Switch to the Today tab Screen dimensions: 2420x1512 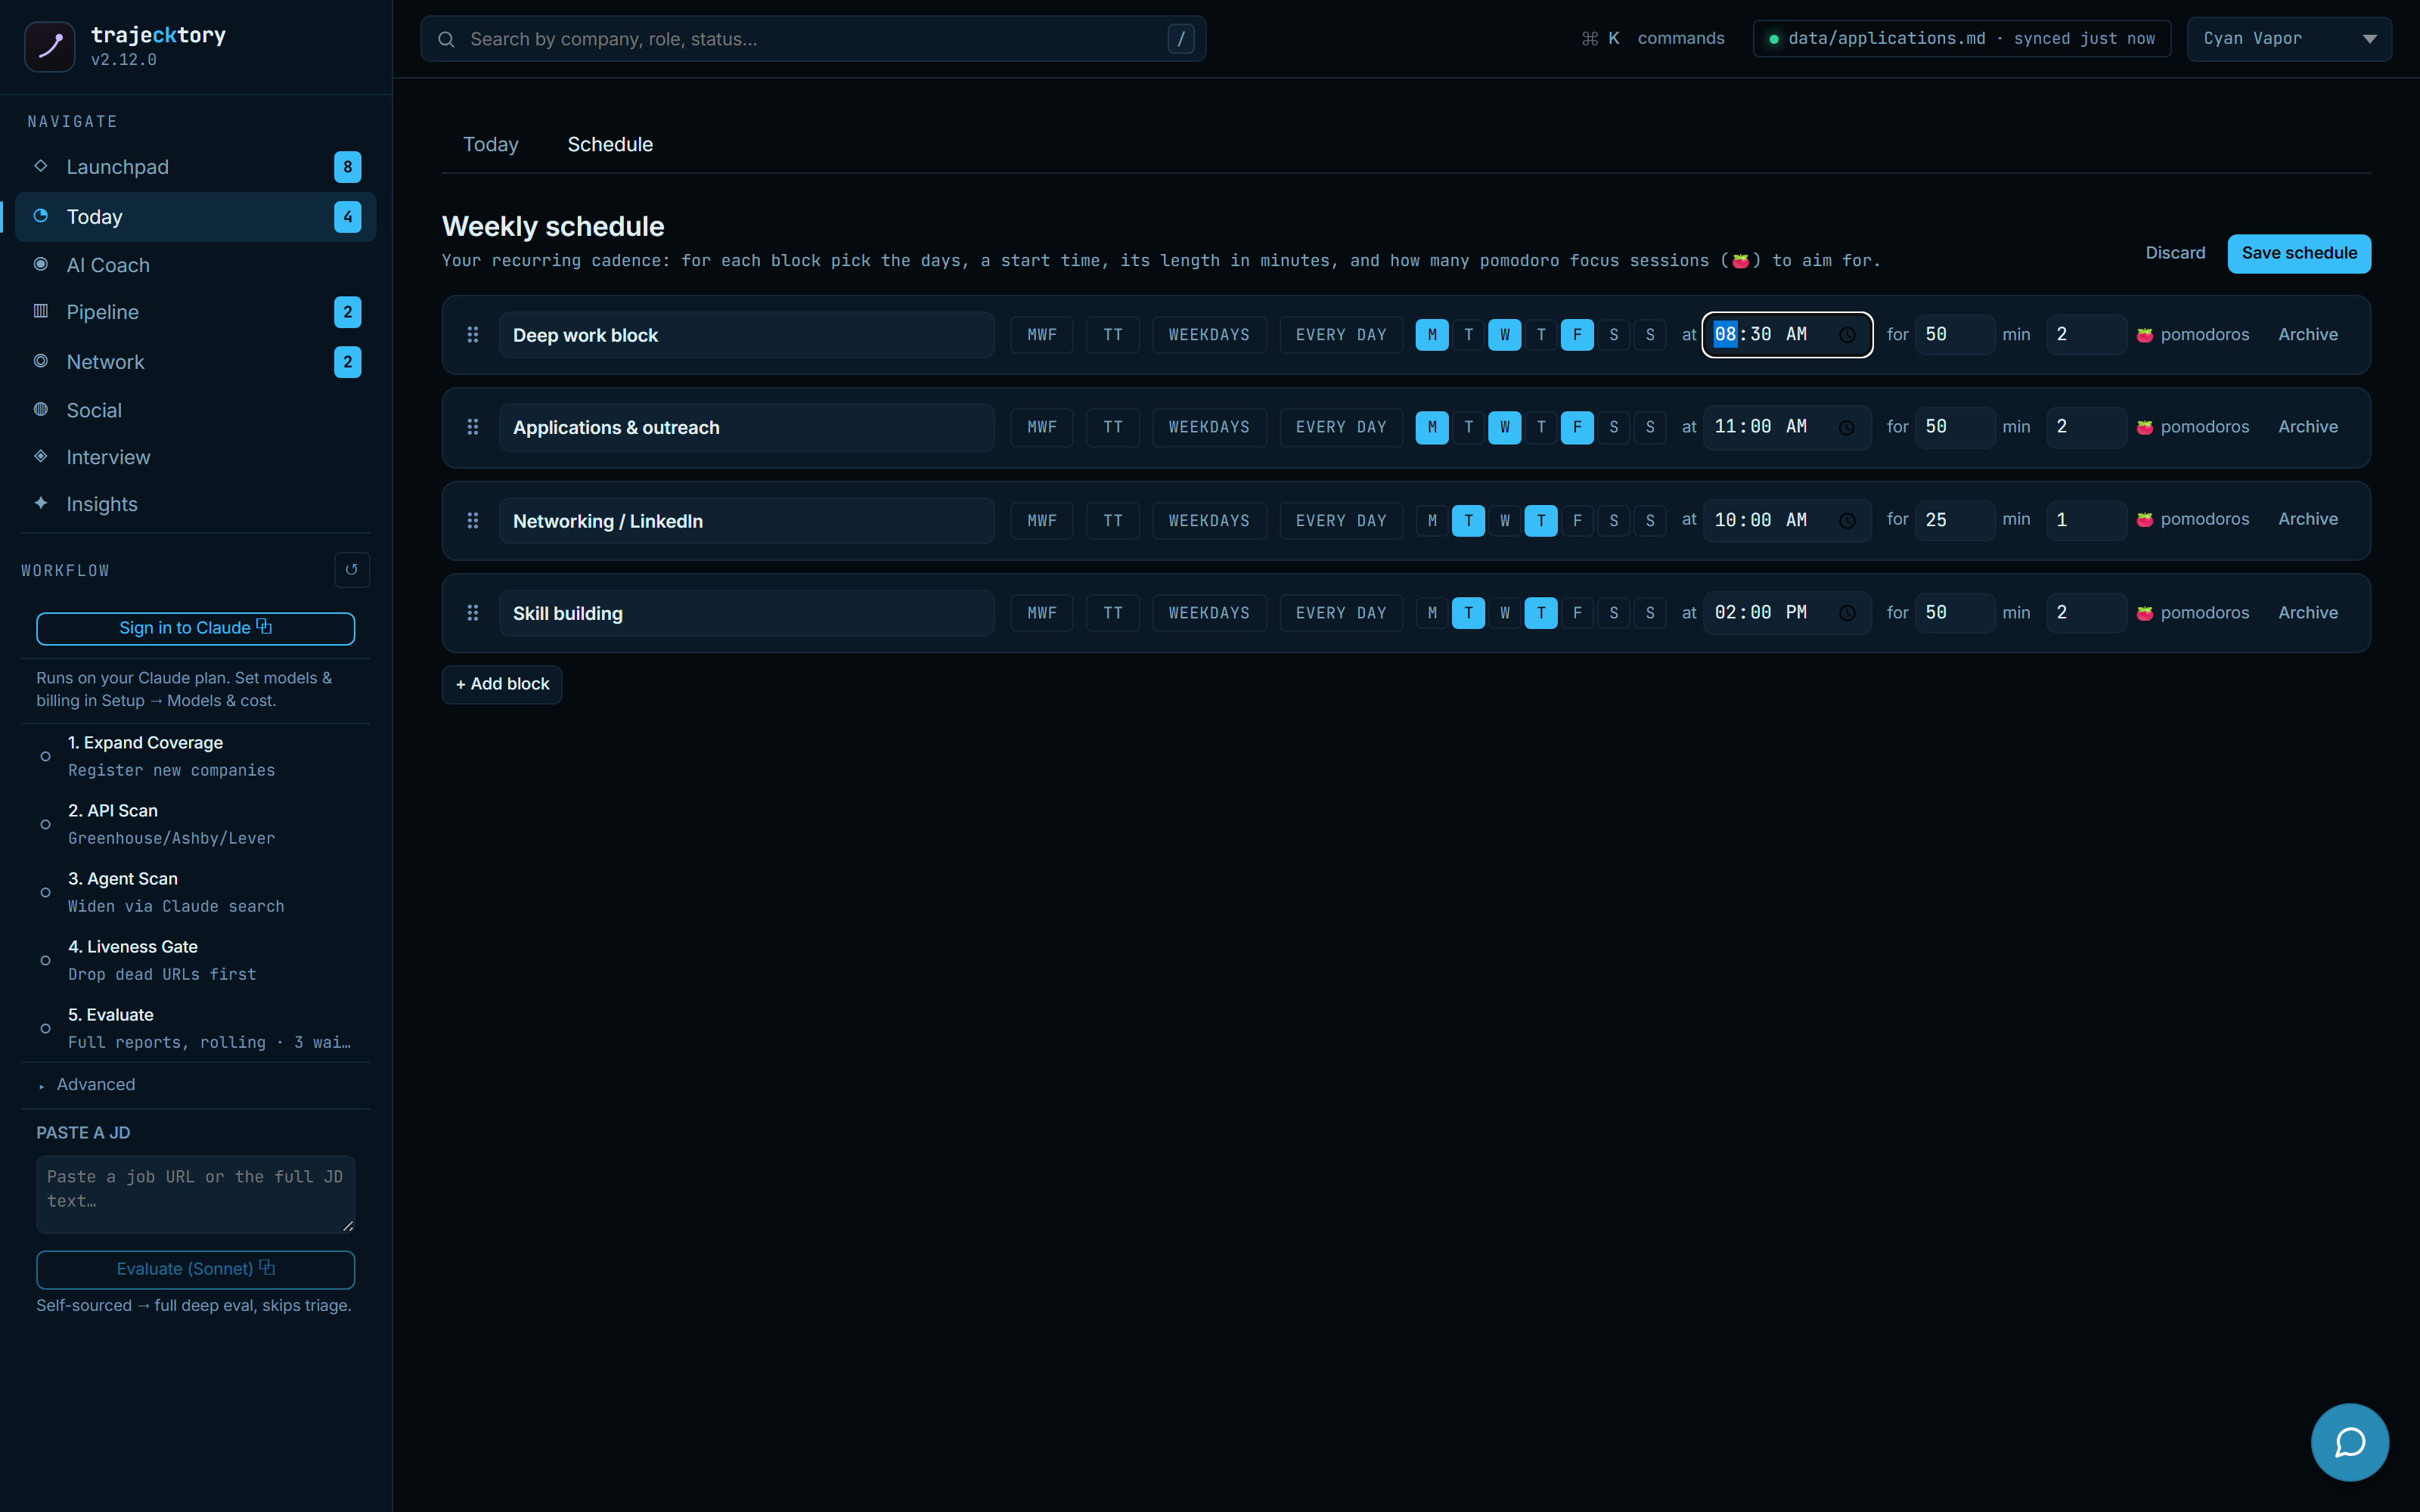click(x=490, y=144)
